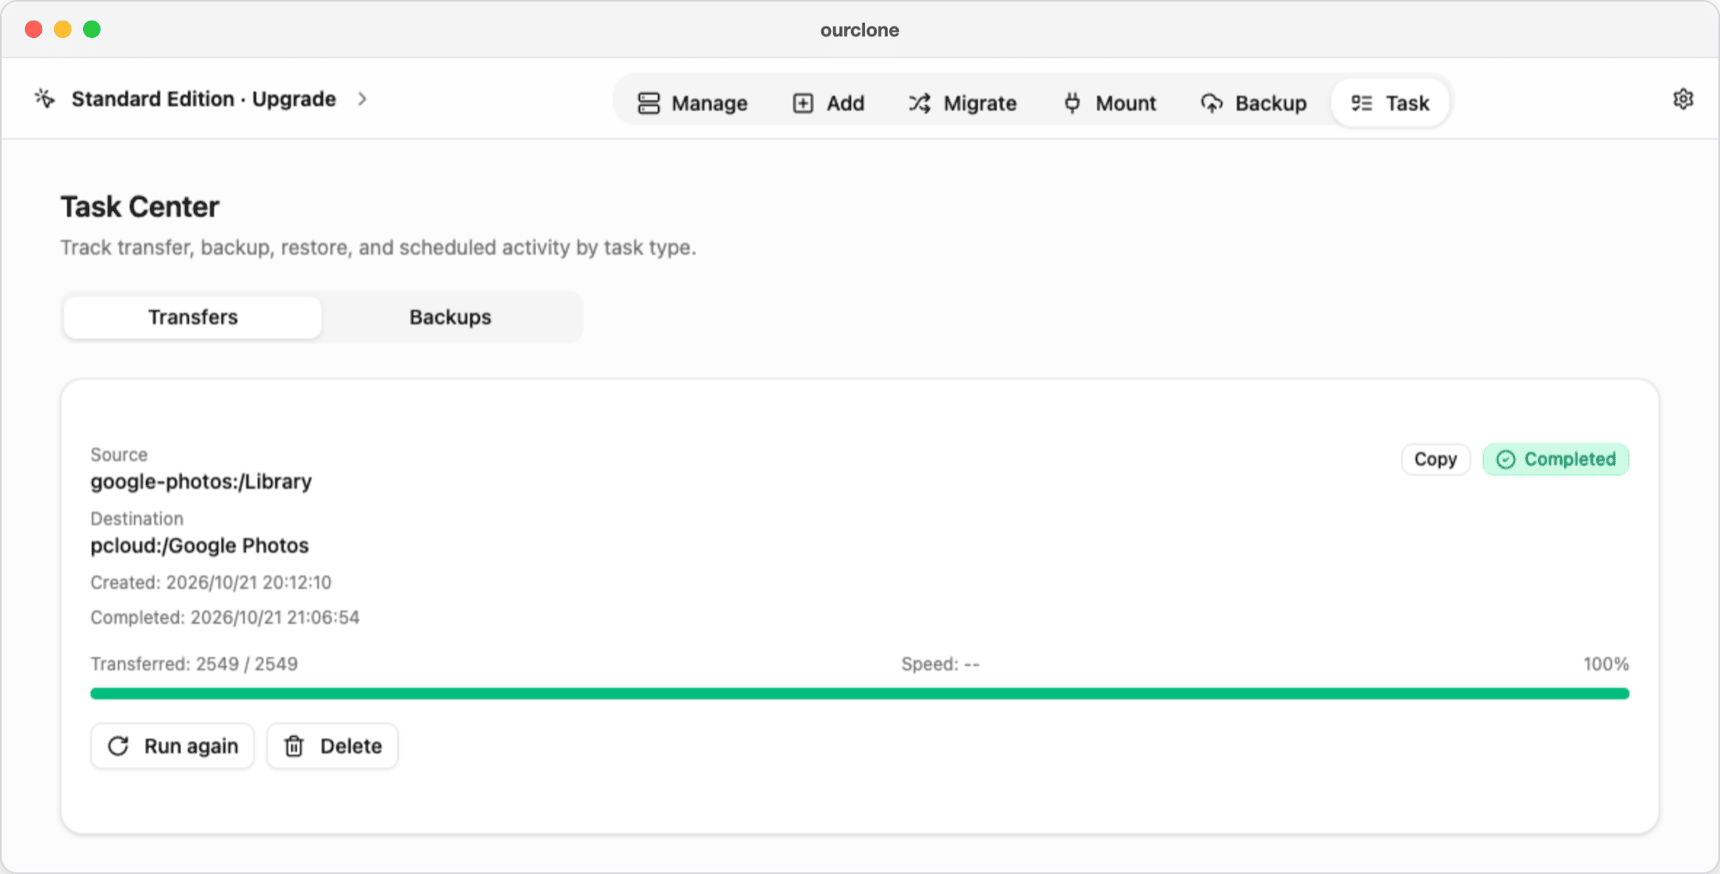Click the 100% progress value
The height and width of the screenshot is (874, 1720).
pyautogui.click(x=1606, y=664)
